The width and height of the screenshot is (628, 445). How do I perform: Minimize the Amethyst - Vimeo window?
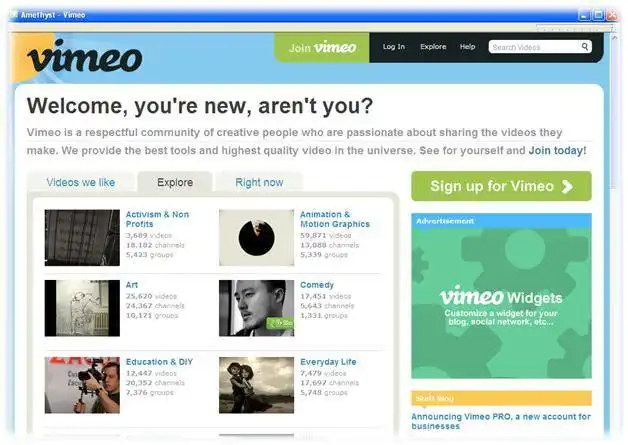pos(584,15)
